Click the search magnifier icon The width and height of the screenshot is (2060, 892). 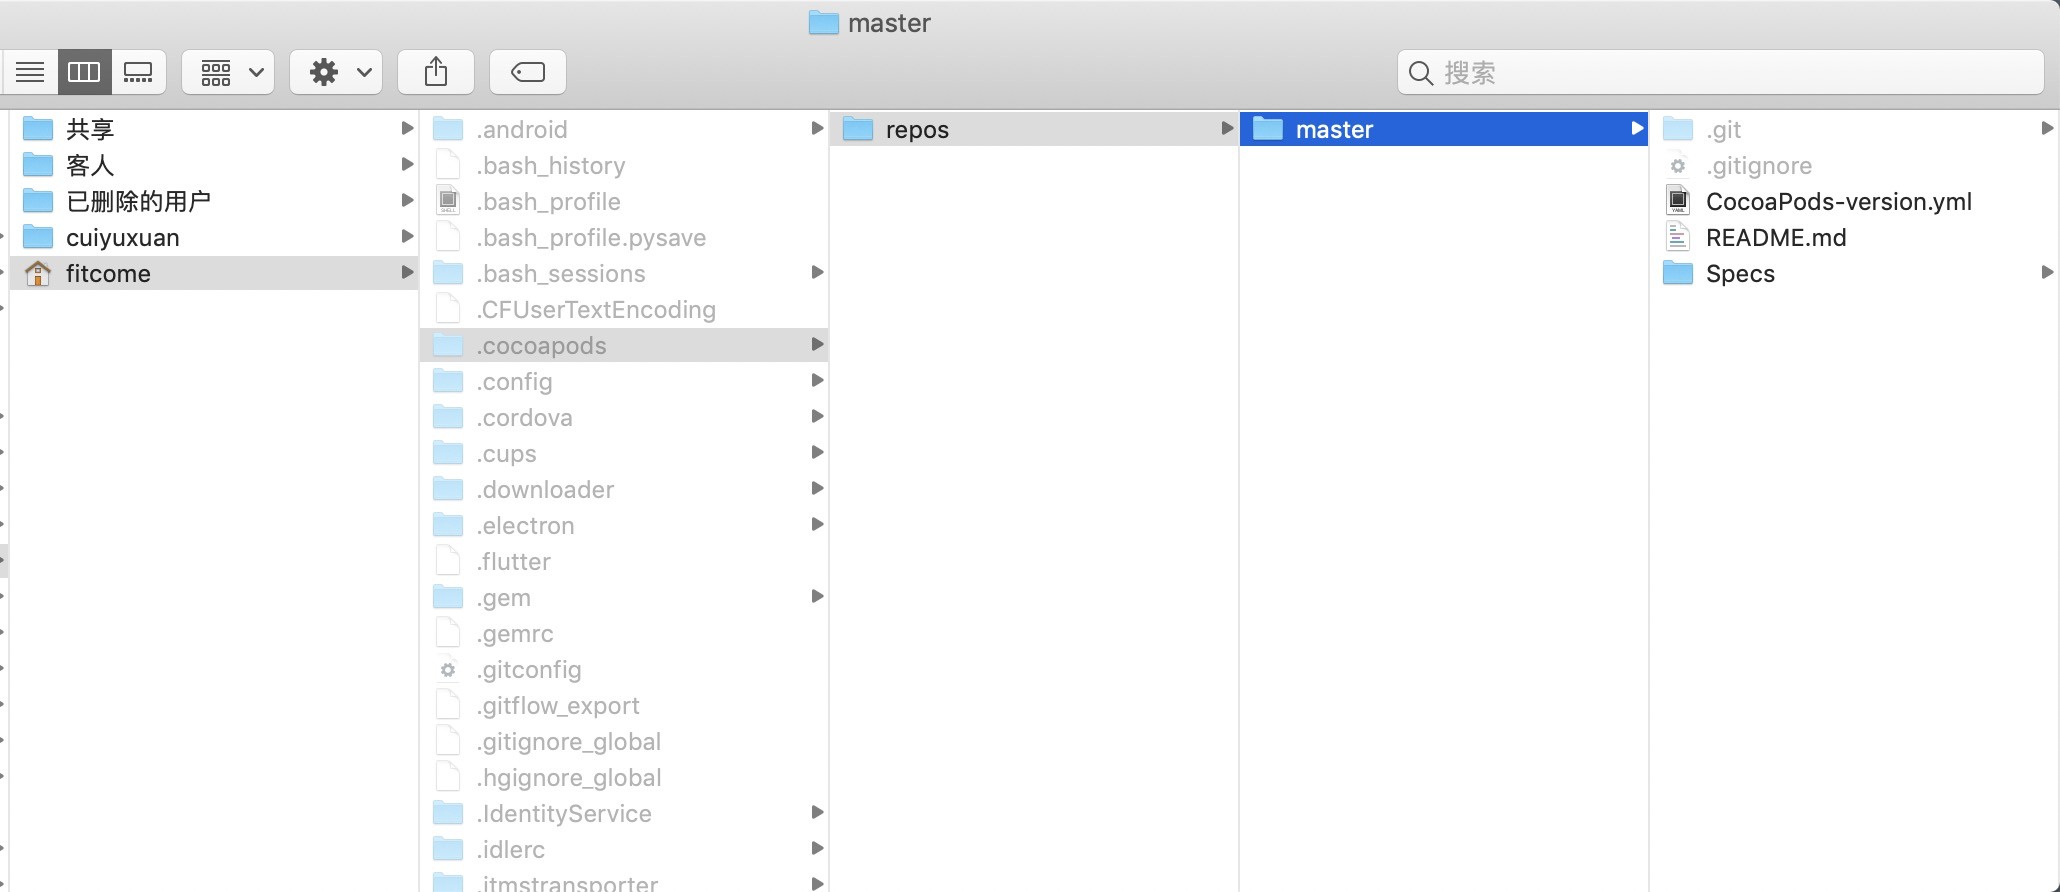click(x=1420, y=72)
